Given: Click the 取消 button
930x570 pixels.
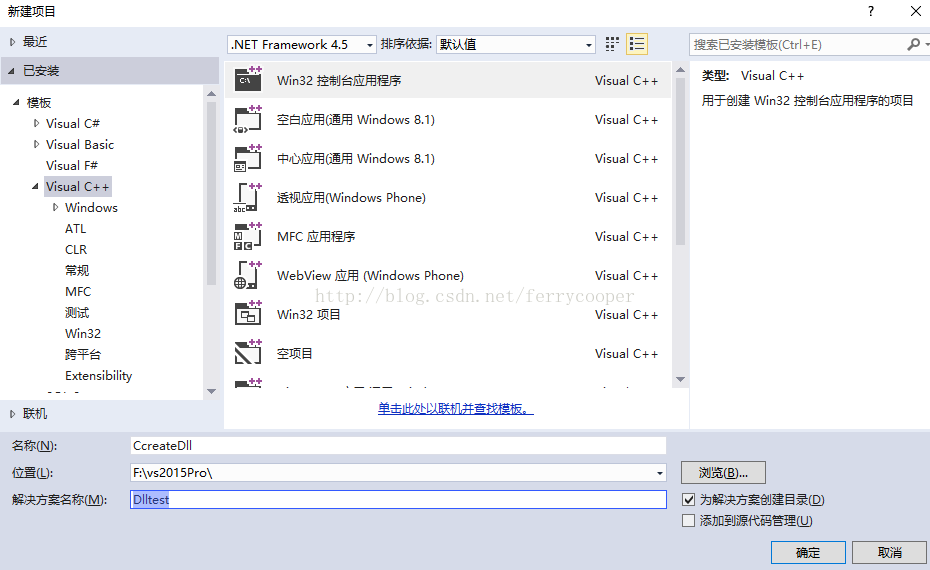Looking at the screenshot, I should point(889,553).
